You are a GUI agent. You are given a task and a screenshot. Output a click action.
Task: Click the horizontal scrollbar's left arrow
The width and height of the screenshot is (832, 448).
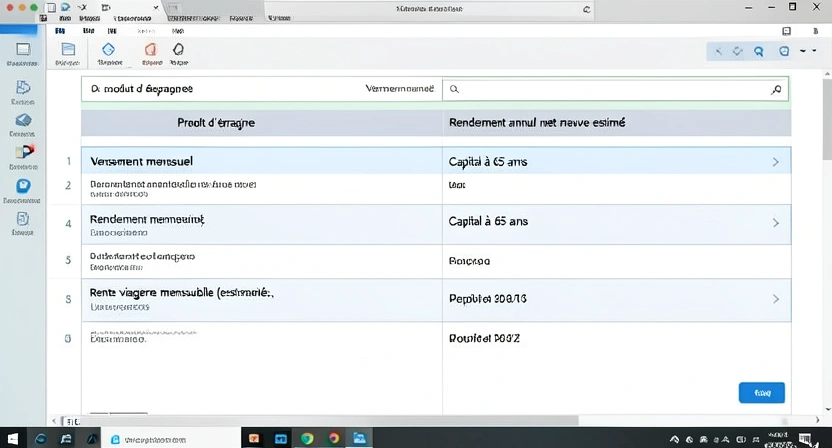coord(54,421)
